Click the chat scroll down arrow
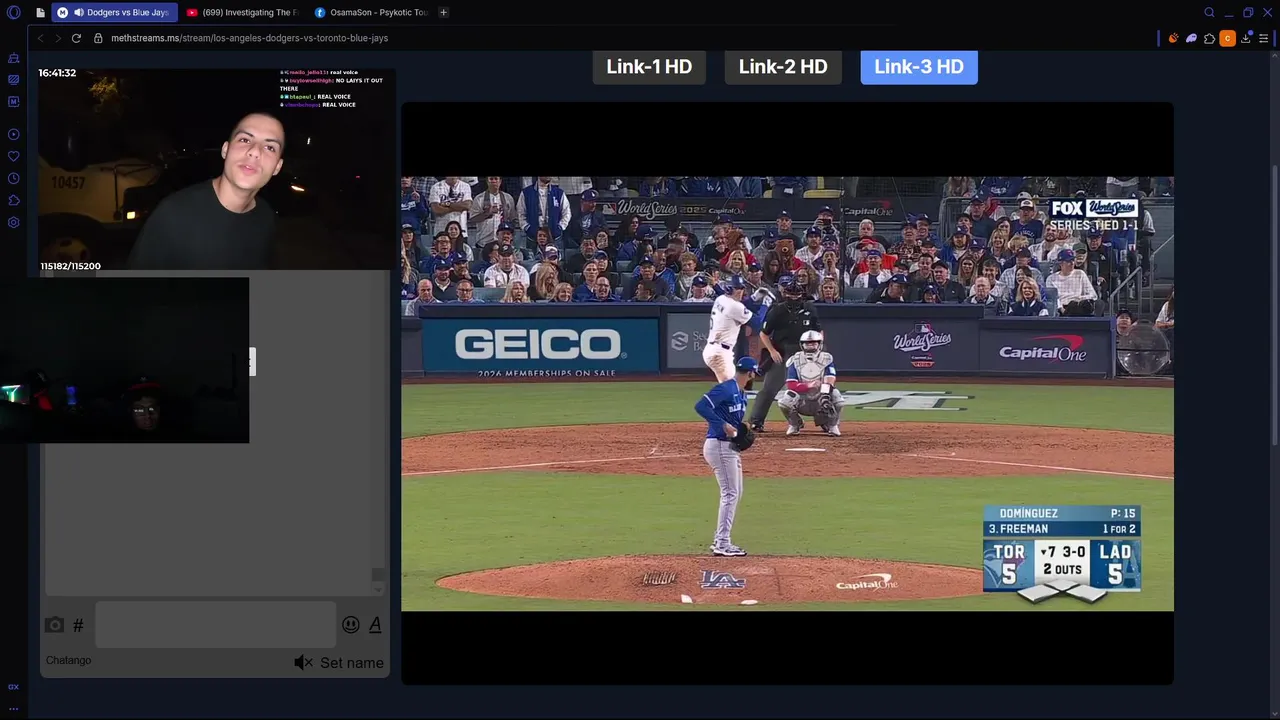The image size is (1280, 720). [x=378, y=590]
